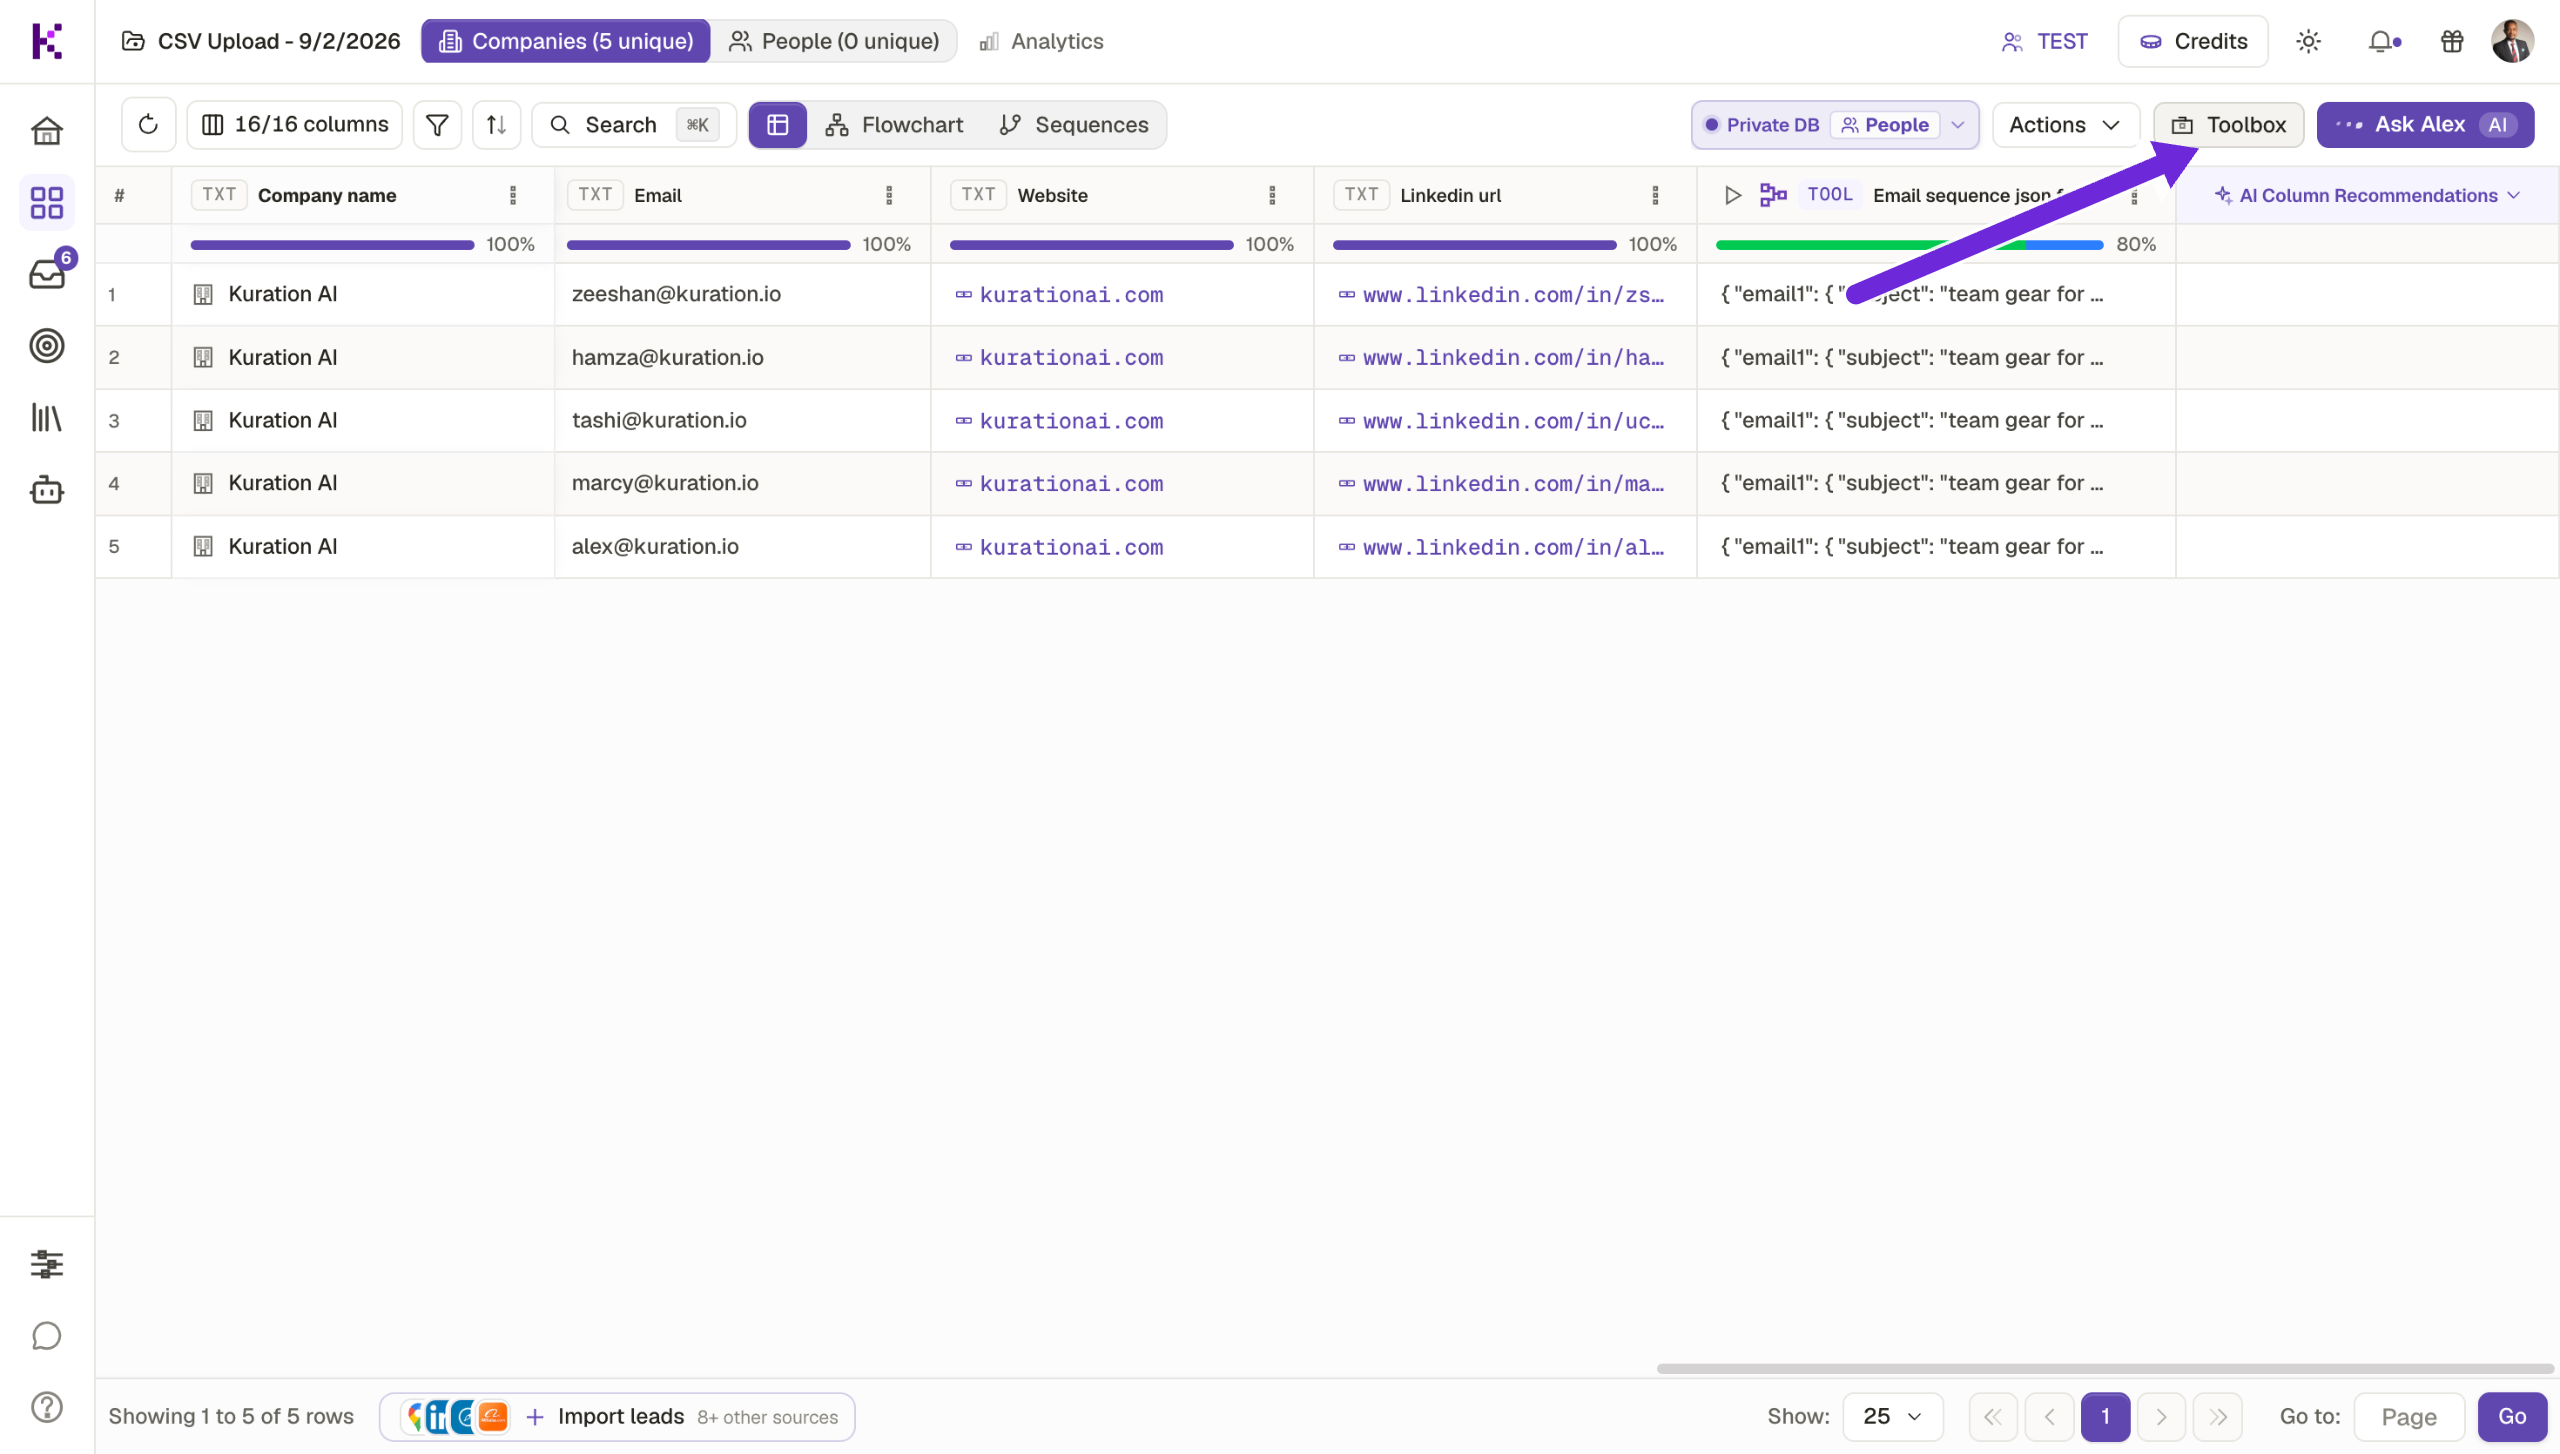Go to the Home sidebar icon
Image resolution: width=2560 pixels, height=1454 pixels.
point(47,131)
